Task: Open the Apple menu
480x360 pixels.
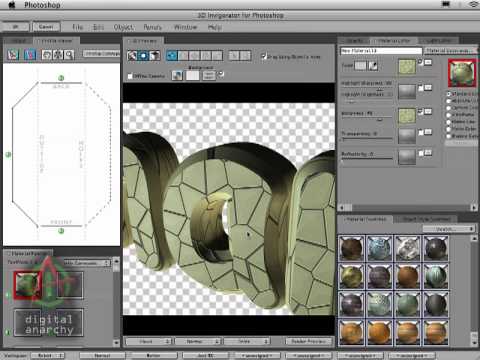Action: [12, 5]
